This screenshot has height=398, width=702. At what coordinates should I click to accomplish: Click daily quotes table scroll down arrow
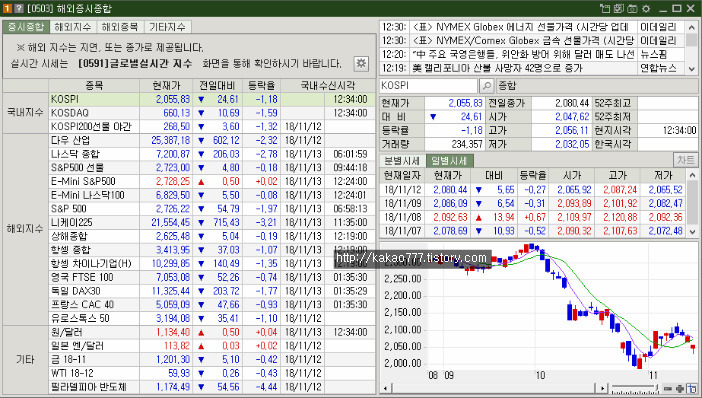(692, 231)
